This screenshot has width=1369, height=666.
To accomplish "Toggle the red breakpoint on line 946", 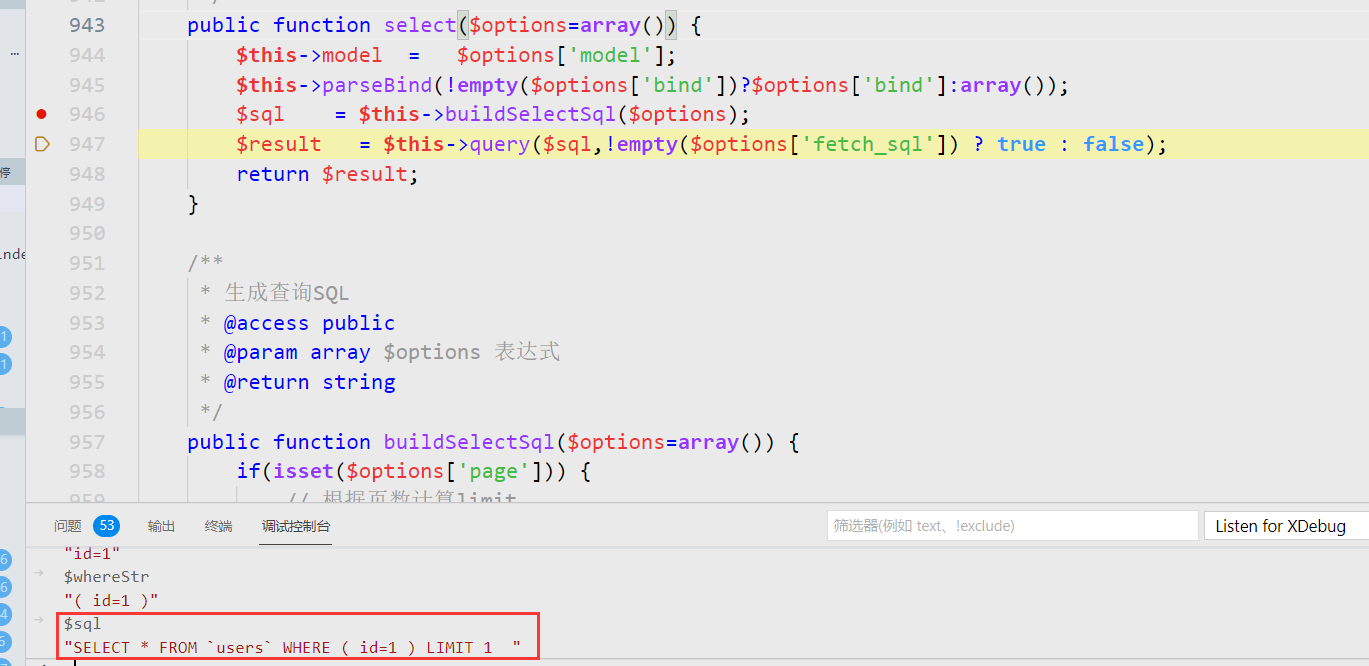I will pyautogui.click(x=41, y=114).
